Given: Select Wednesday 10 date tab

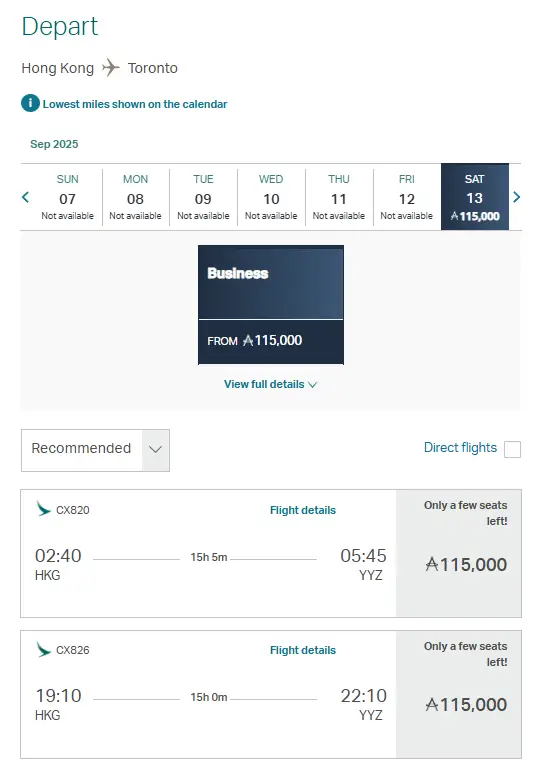Looking at the screenshot, I should [x=271, y=197].
